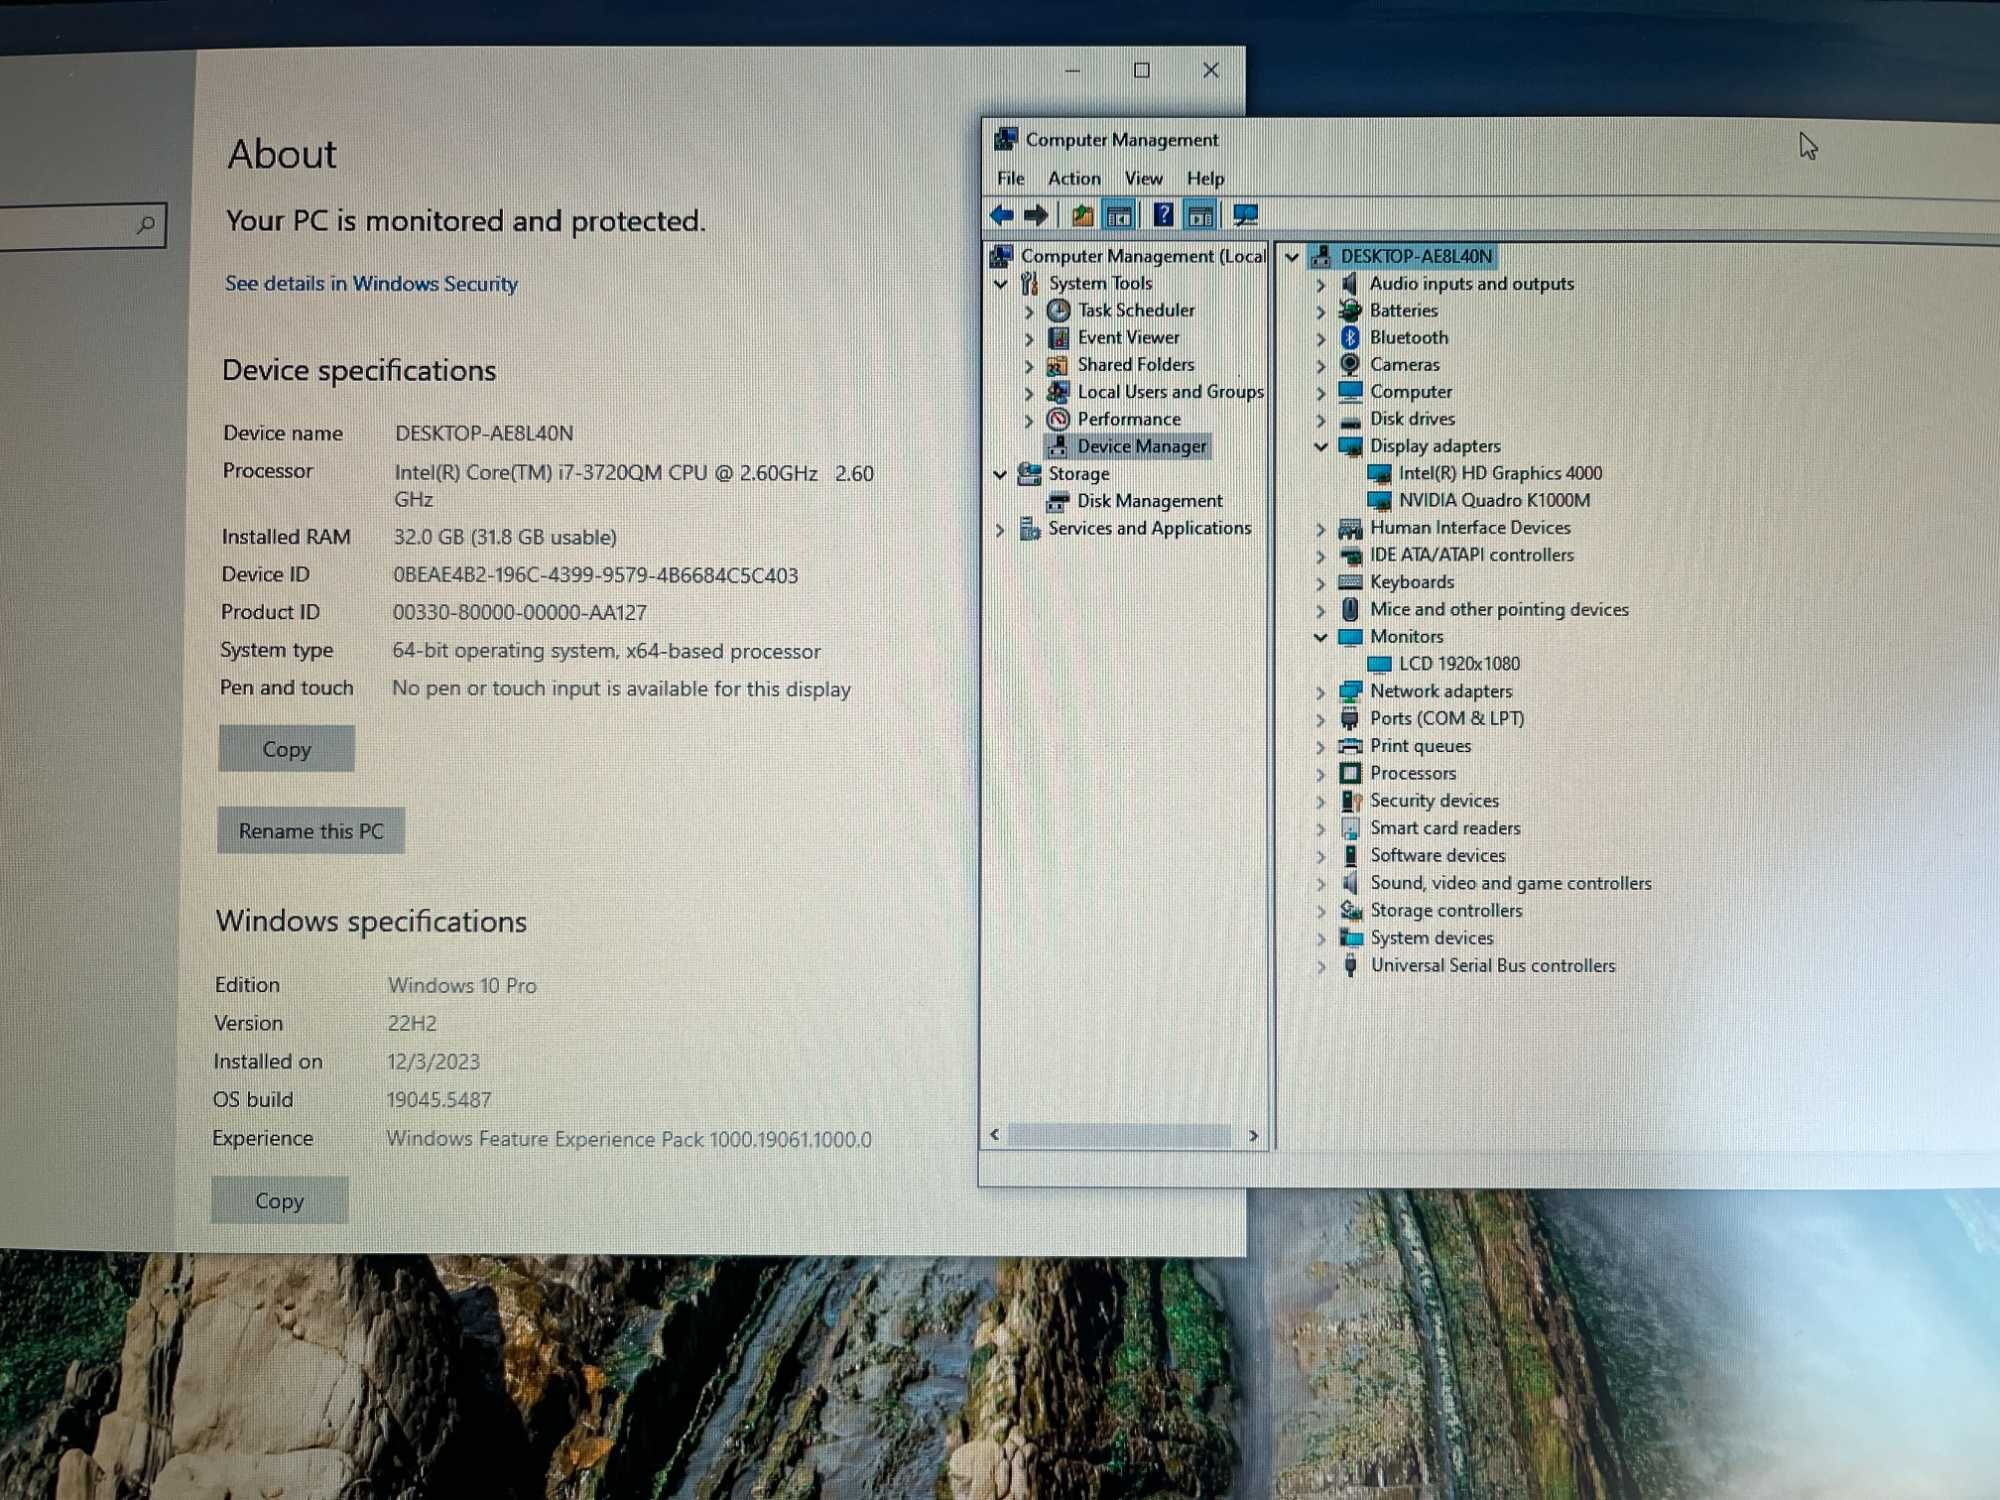Select System devices entry
Screen dimensions: 2000x1500
[x=1431, y=938]
